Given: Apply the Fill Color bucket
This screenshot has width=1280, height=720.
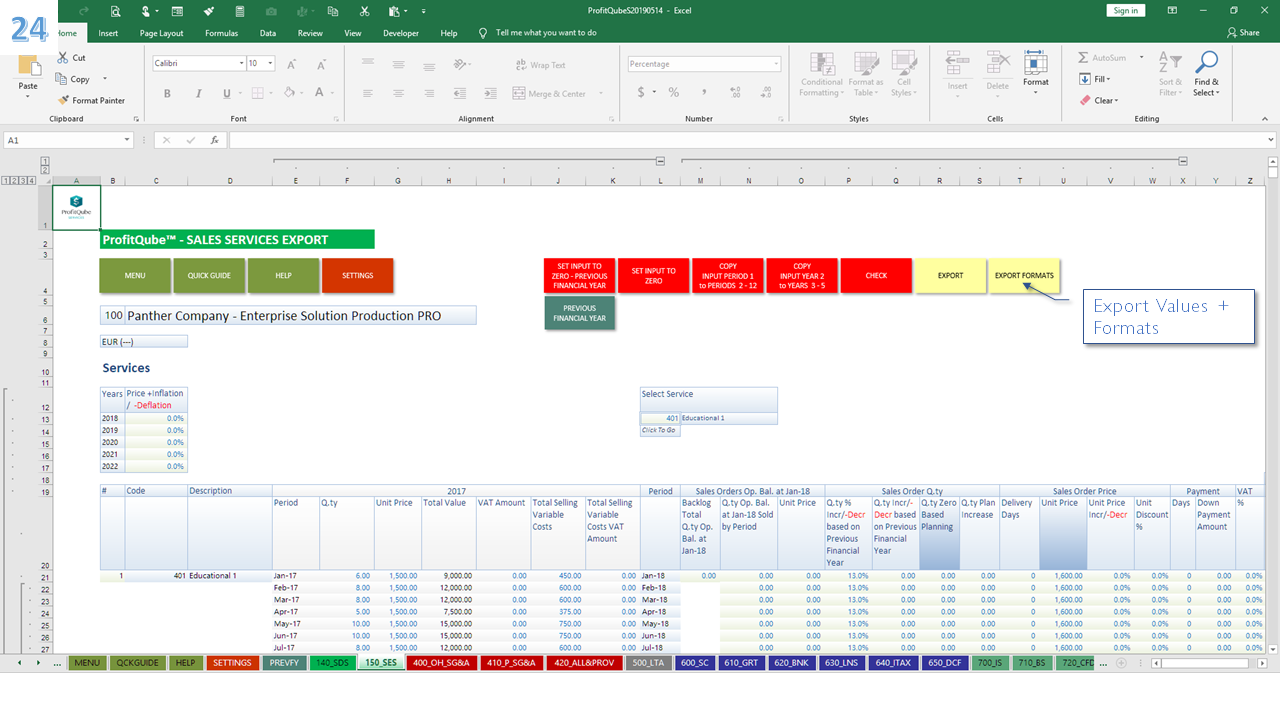Looking at the screenshot, I should coord(288,93).
